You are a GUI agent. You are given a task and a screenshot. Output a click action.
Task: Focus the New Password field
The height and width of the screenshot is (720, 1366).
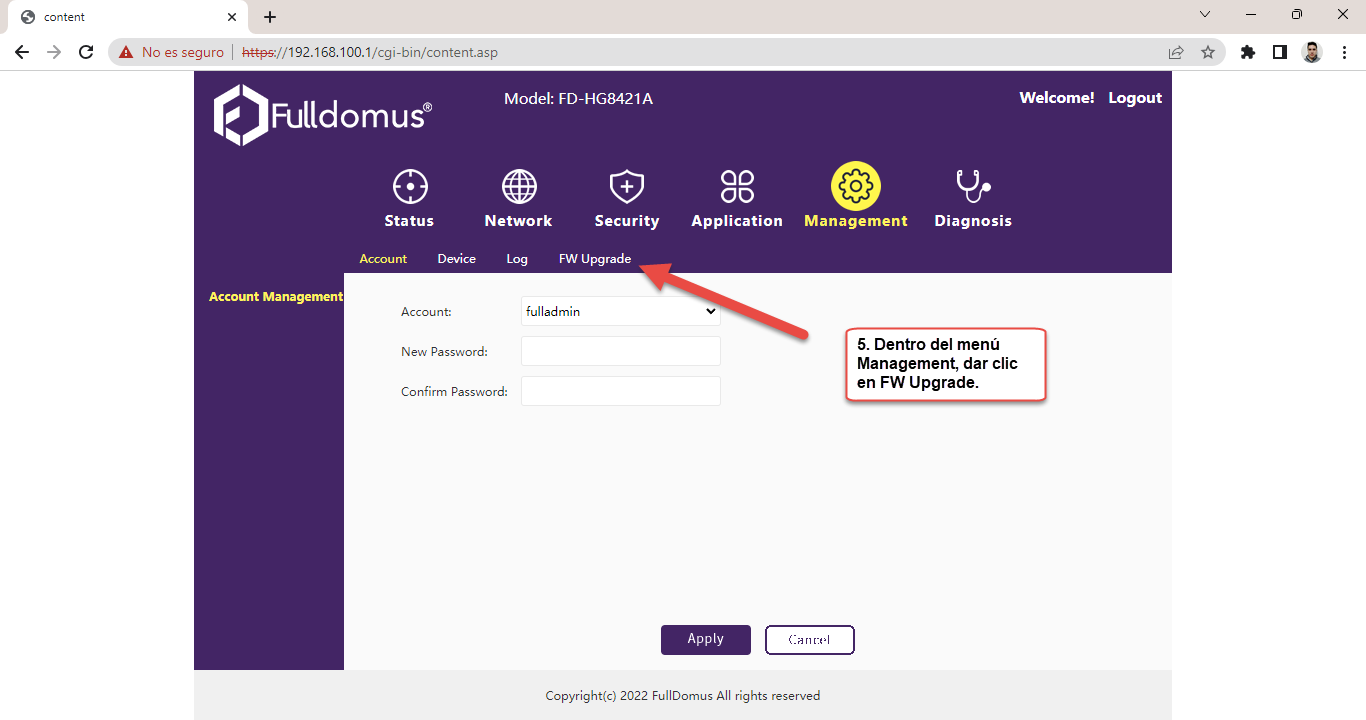[621, 351]
